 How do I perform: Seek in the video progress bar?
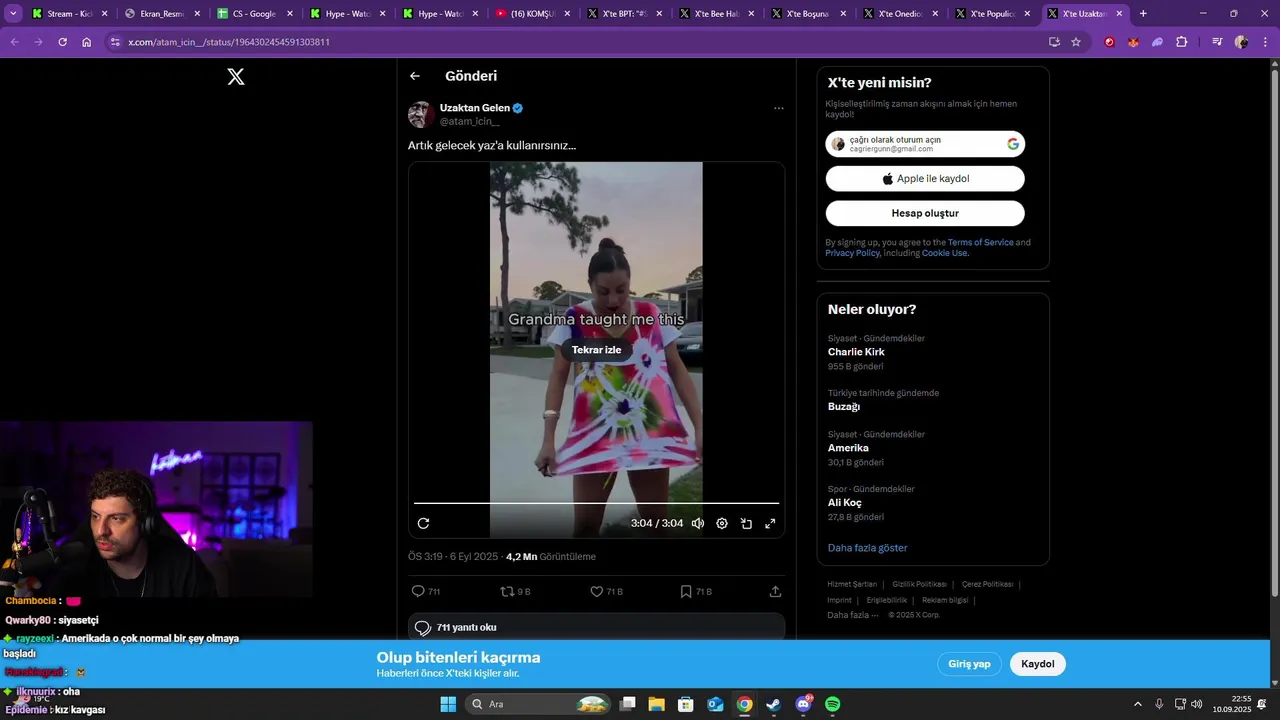point(596,503)
